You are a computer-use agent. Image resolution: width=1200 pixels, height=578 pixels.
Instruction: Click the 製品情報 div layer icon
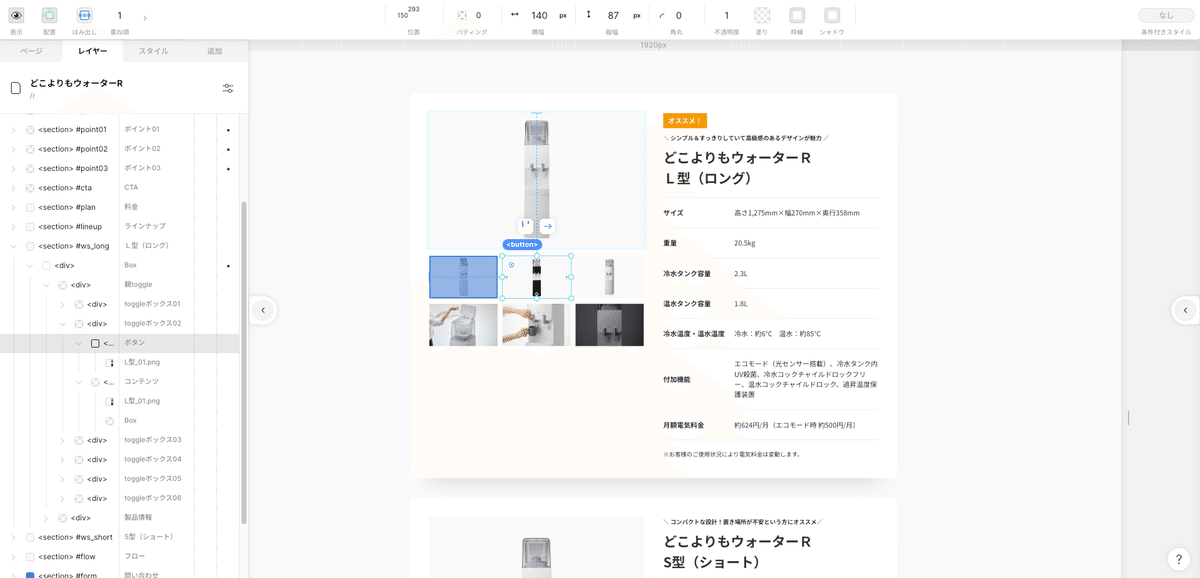63,518
